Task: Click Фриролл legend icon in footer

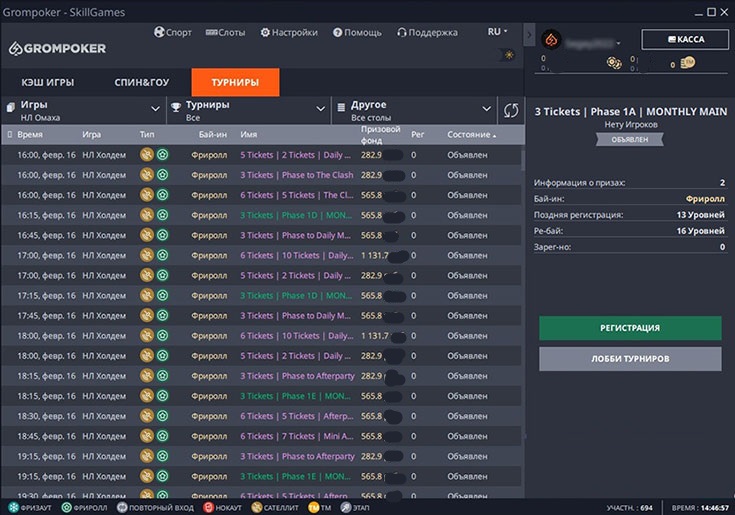Action: (x=67, y=508)
